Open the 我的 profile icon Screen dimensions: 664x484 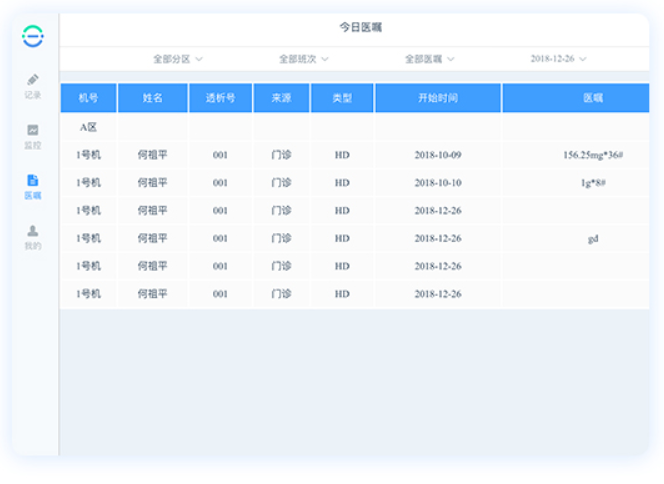[33, 231]
